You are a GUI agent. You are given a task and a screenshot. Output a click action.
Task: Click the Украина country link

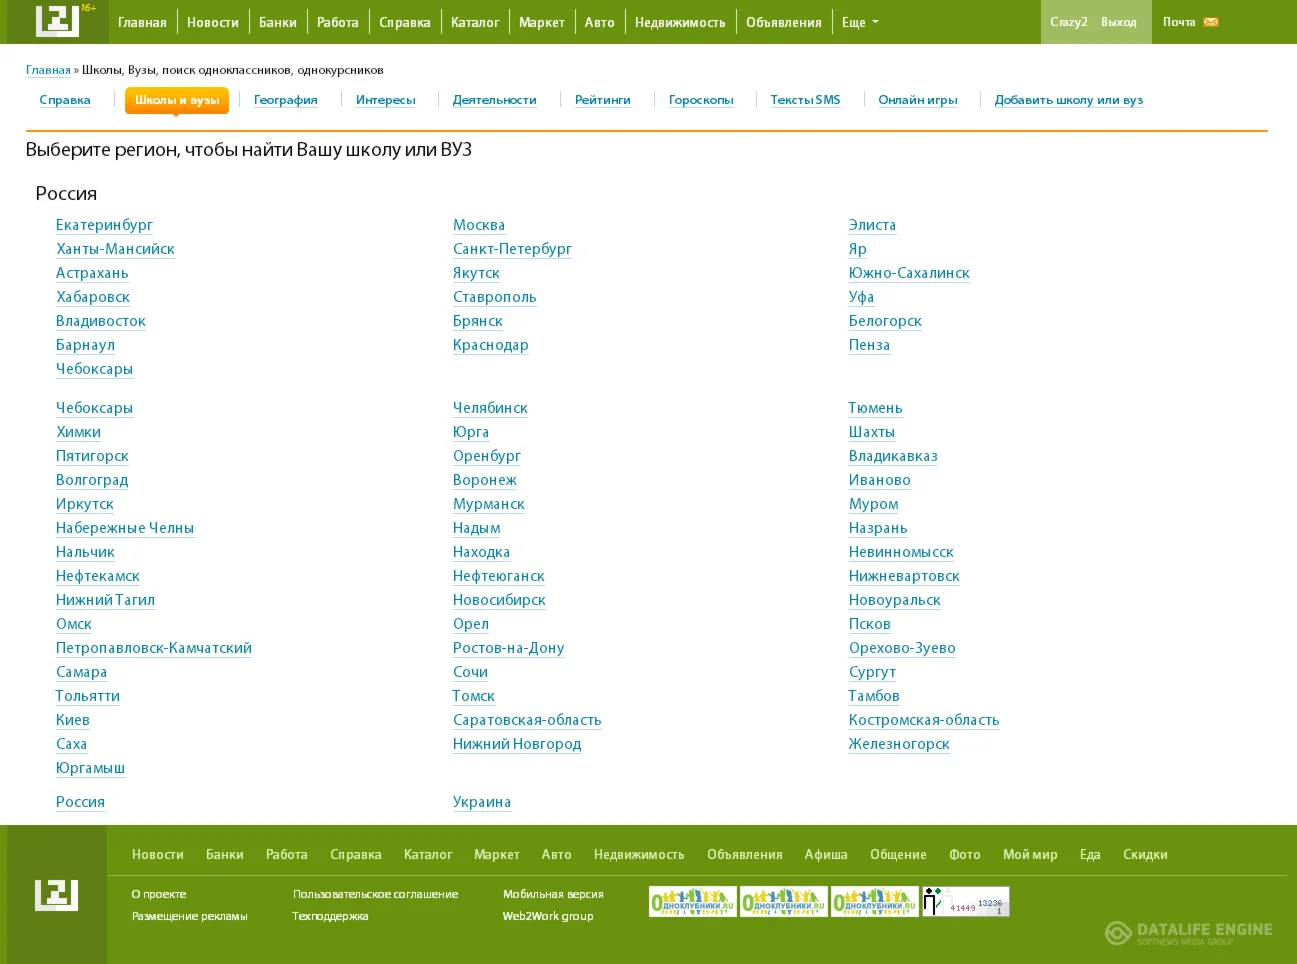point(482,802)
